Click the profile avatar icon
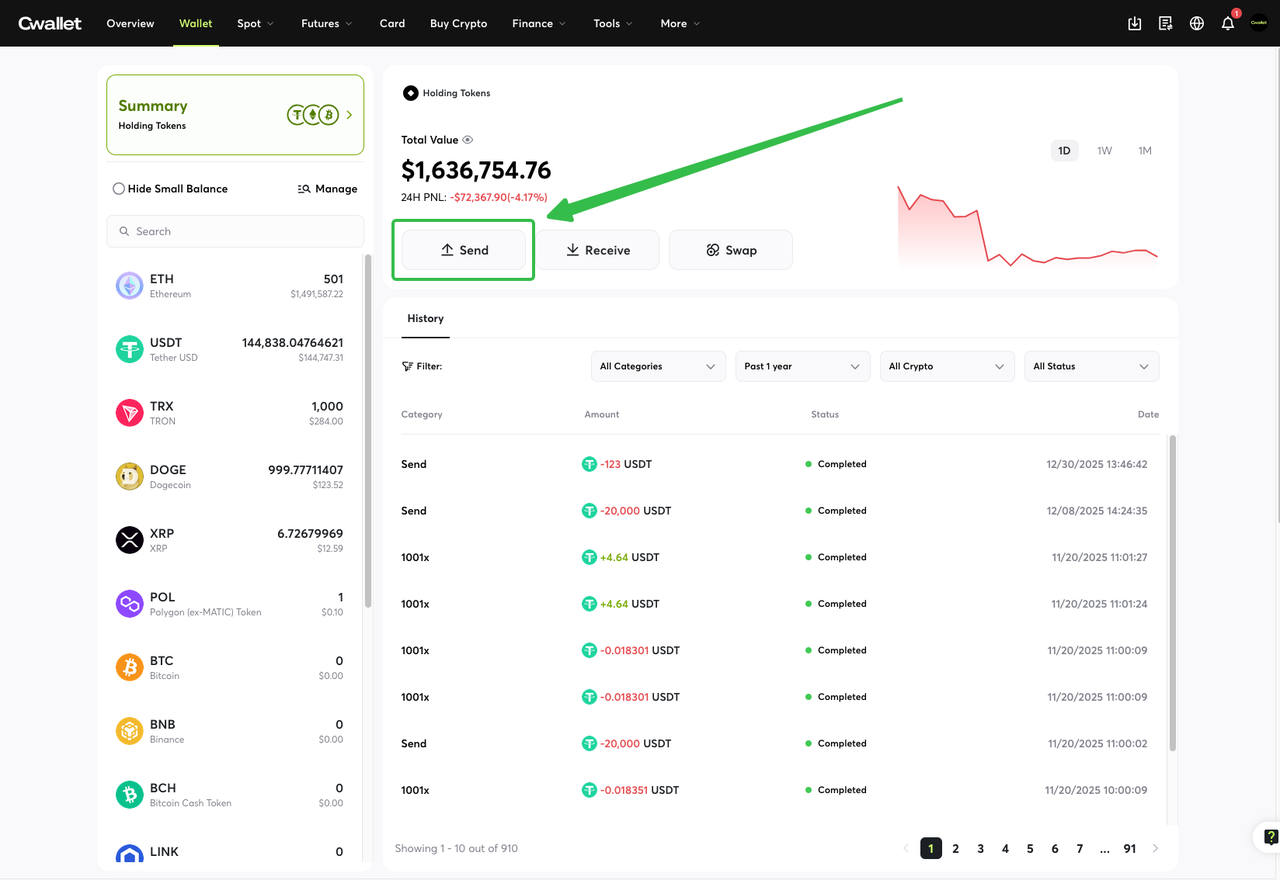Image resolution: width=1280 pixels, height=880 pixels. (1259, 23)
